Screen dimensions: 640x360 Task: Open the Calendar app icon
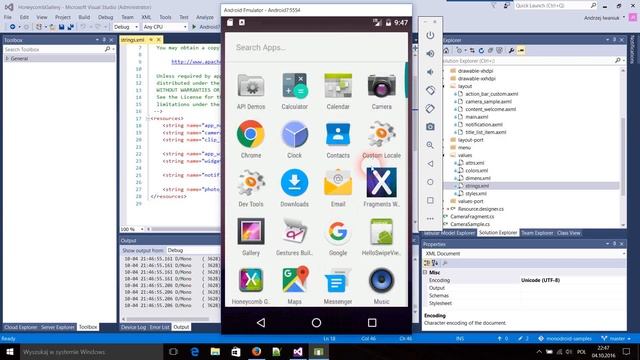[x=338, y=91]
